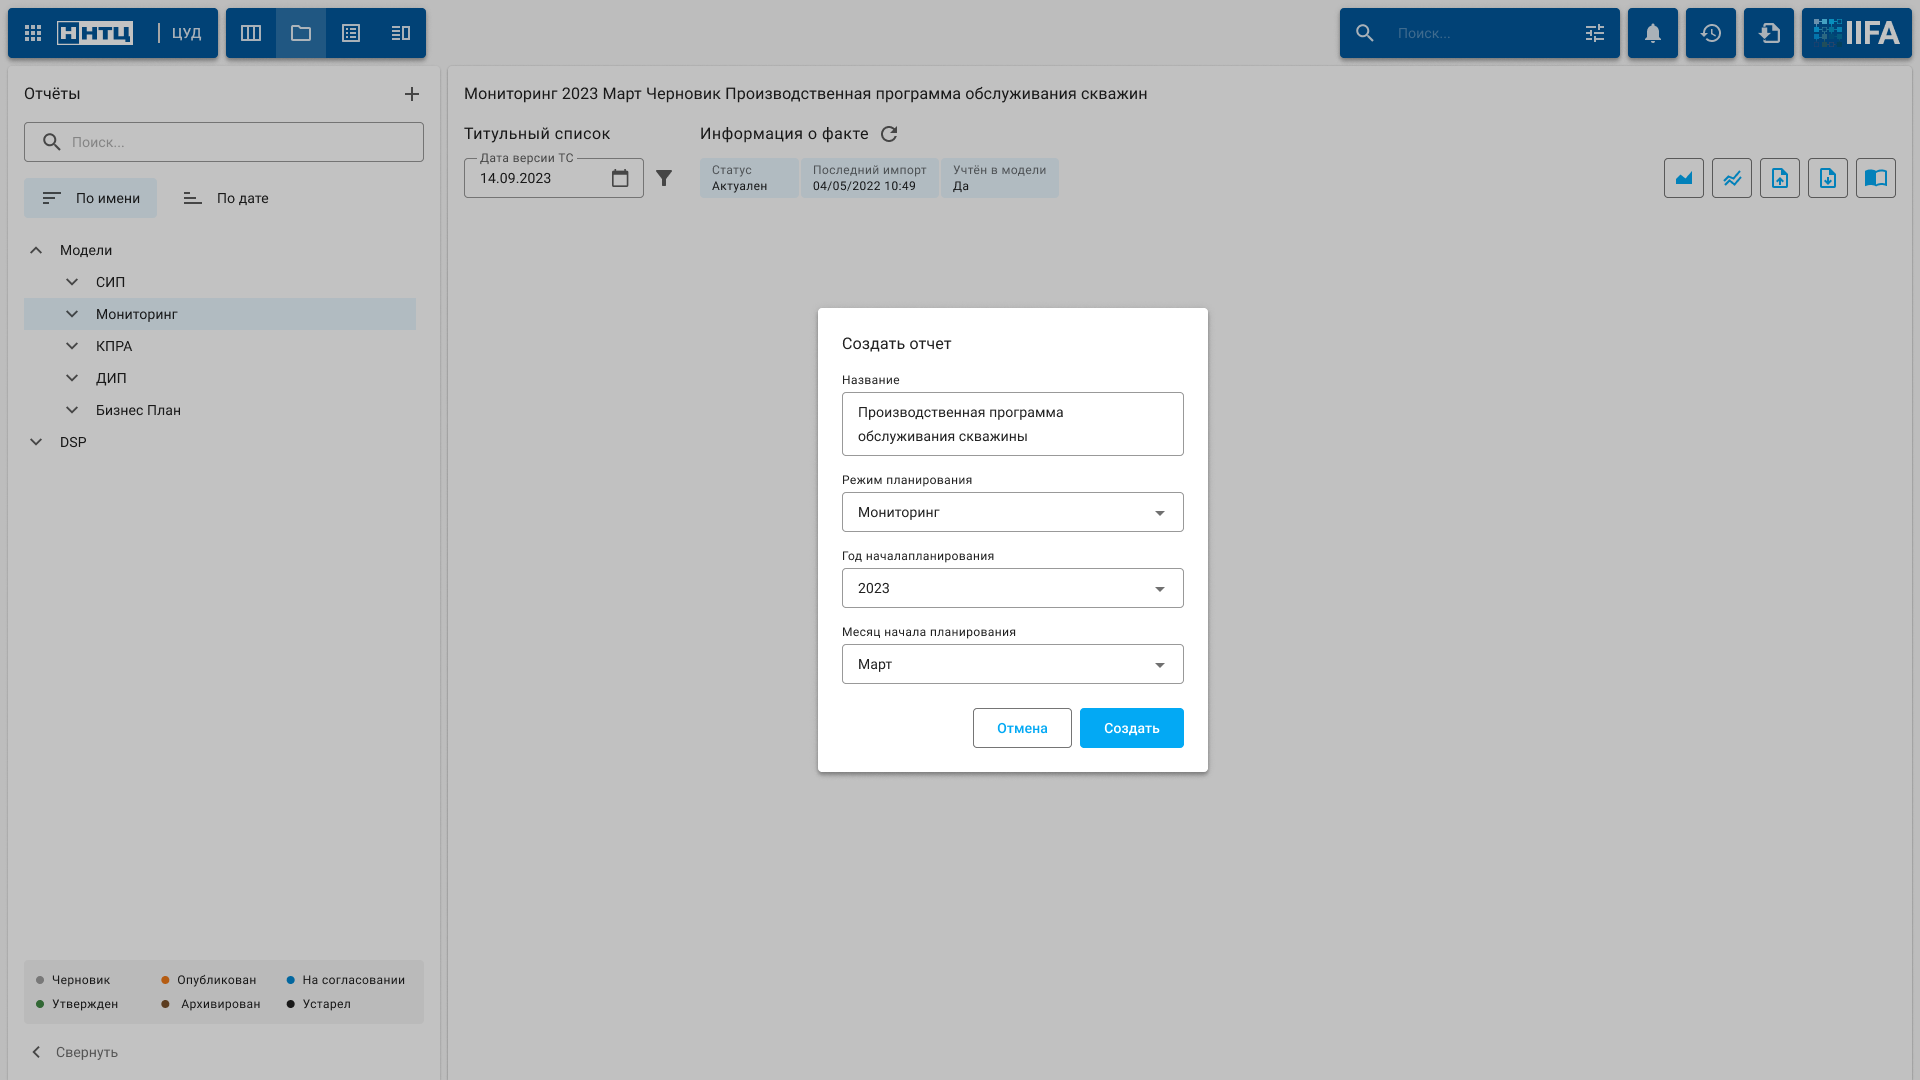Switch to the columns view tab
Screen dimensions: 1920x1080
[251, 33]
